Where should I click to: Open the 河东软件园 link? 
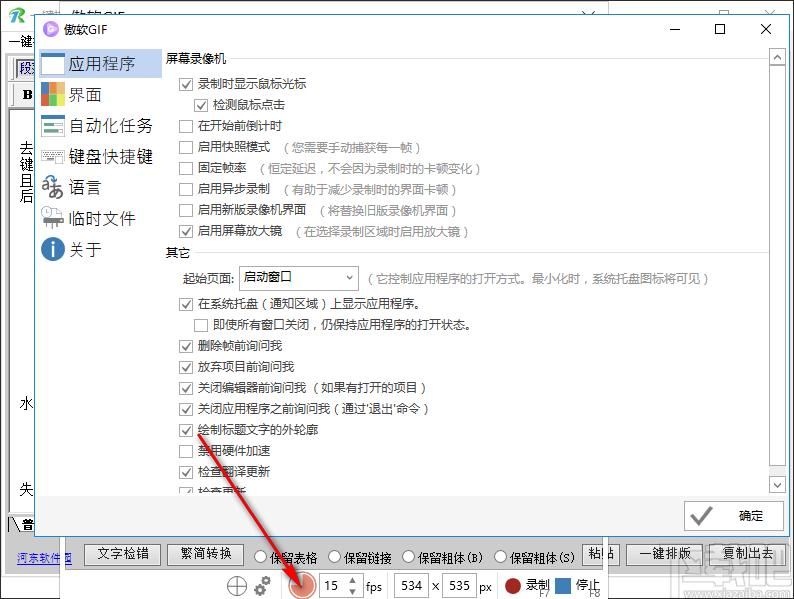[45, 558]
